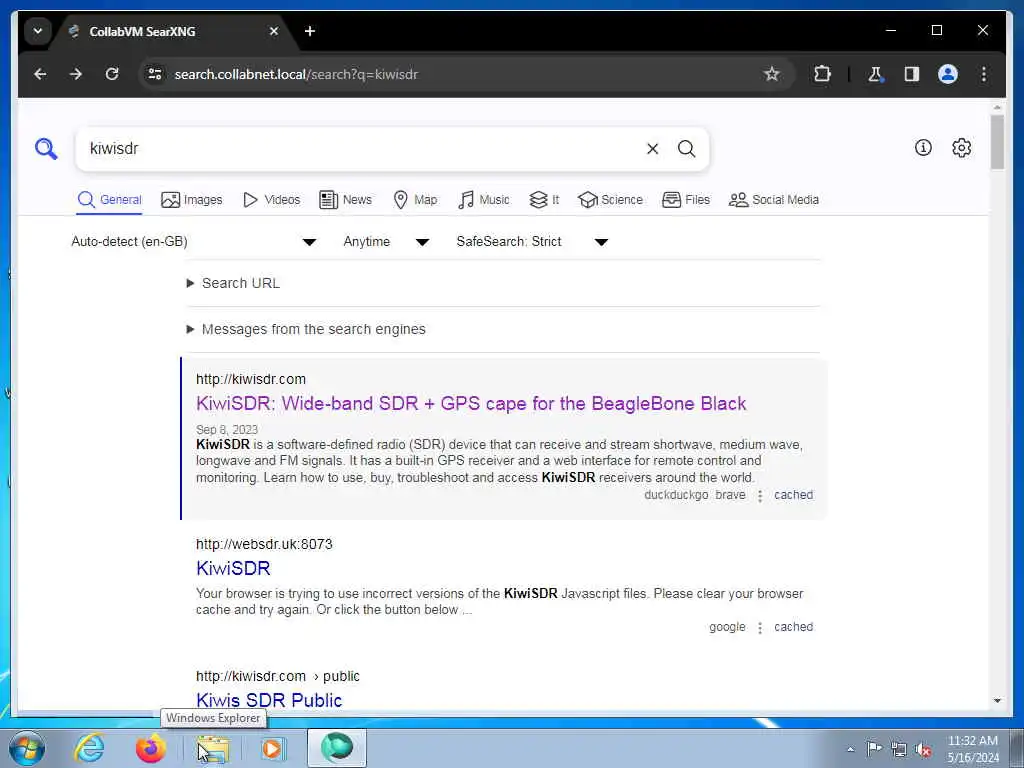Image resolution: width=1024 pixels, height=768 pixels.
Task: Go back to the previous page
Action: click(40, 74)
